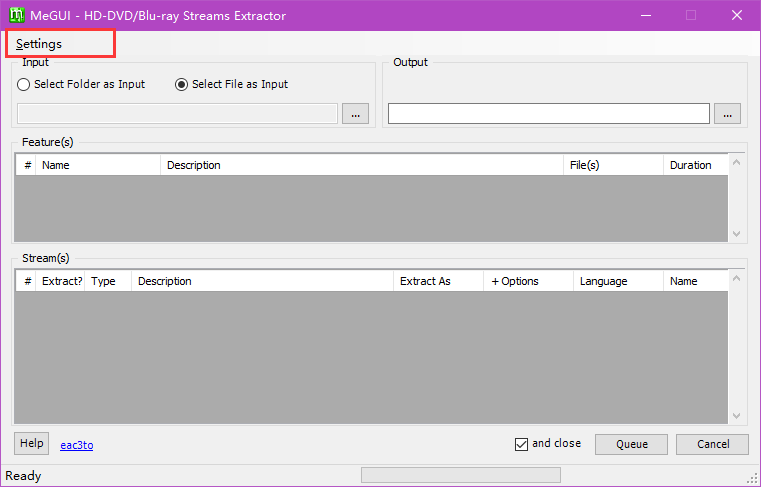Viewport: 761px width, 487px height.
Task: Click the MeGUI app icon in title bar
Action: [x=17, y=15]
